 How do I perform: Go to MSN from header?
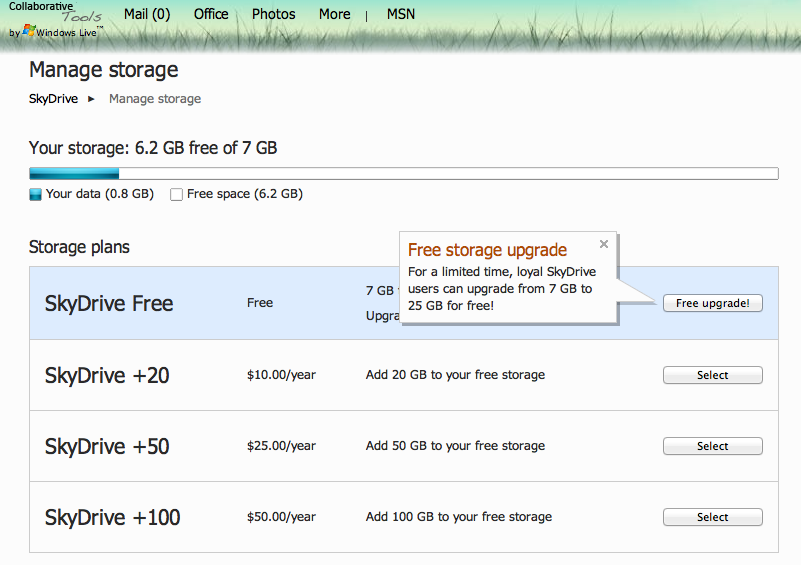click(400, 14)
